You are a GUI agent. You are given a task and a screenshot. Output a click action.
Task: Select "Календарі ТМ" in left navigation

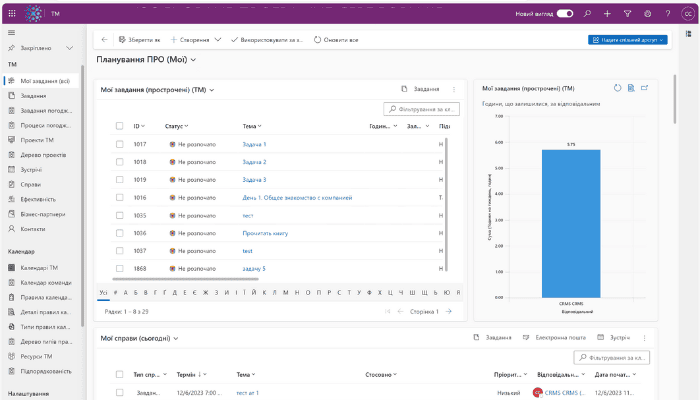point(39,267)
